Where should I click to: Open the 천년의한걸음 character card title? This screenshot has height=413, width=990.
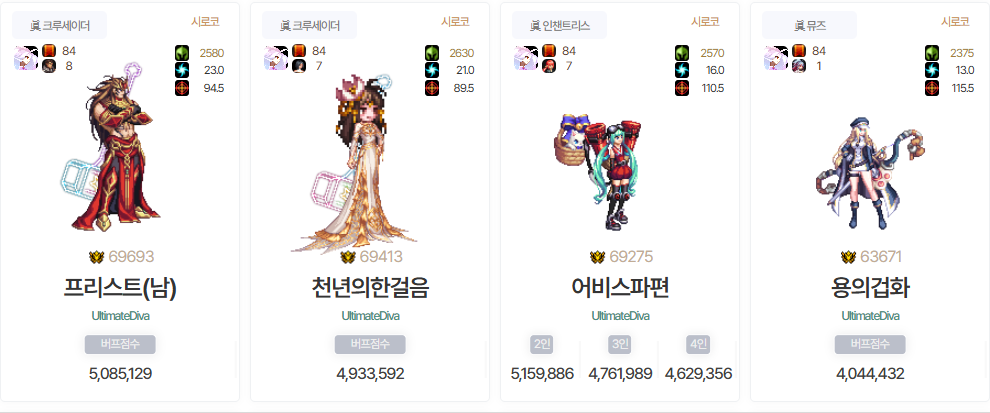370,288
